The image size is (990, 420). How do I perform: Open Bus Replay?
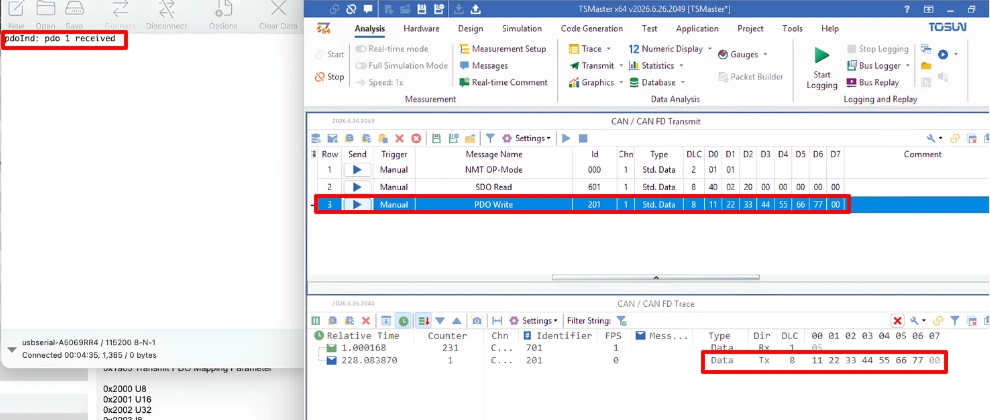pyautogui.click(x=872, y=82)
